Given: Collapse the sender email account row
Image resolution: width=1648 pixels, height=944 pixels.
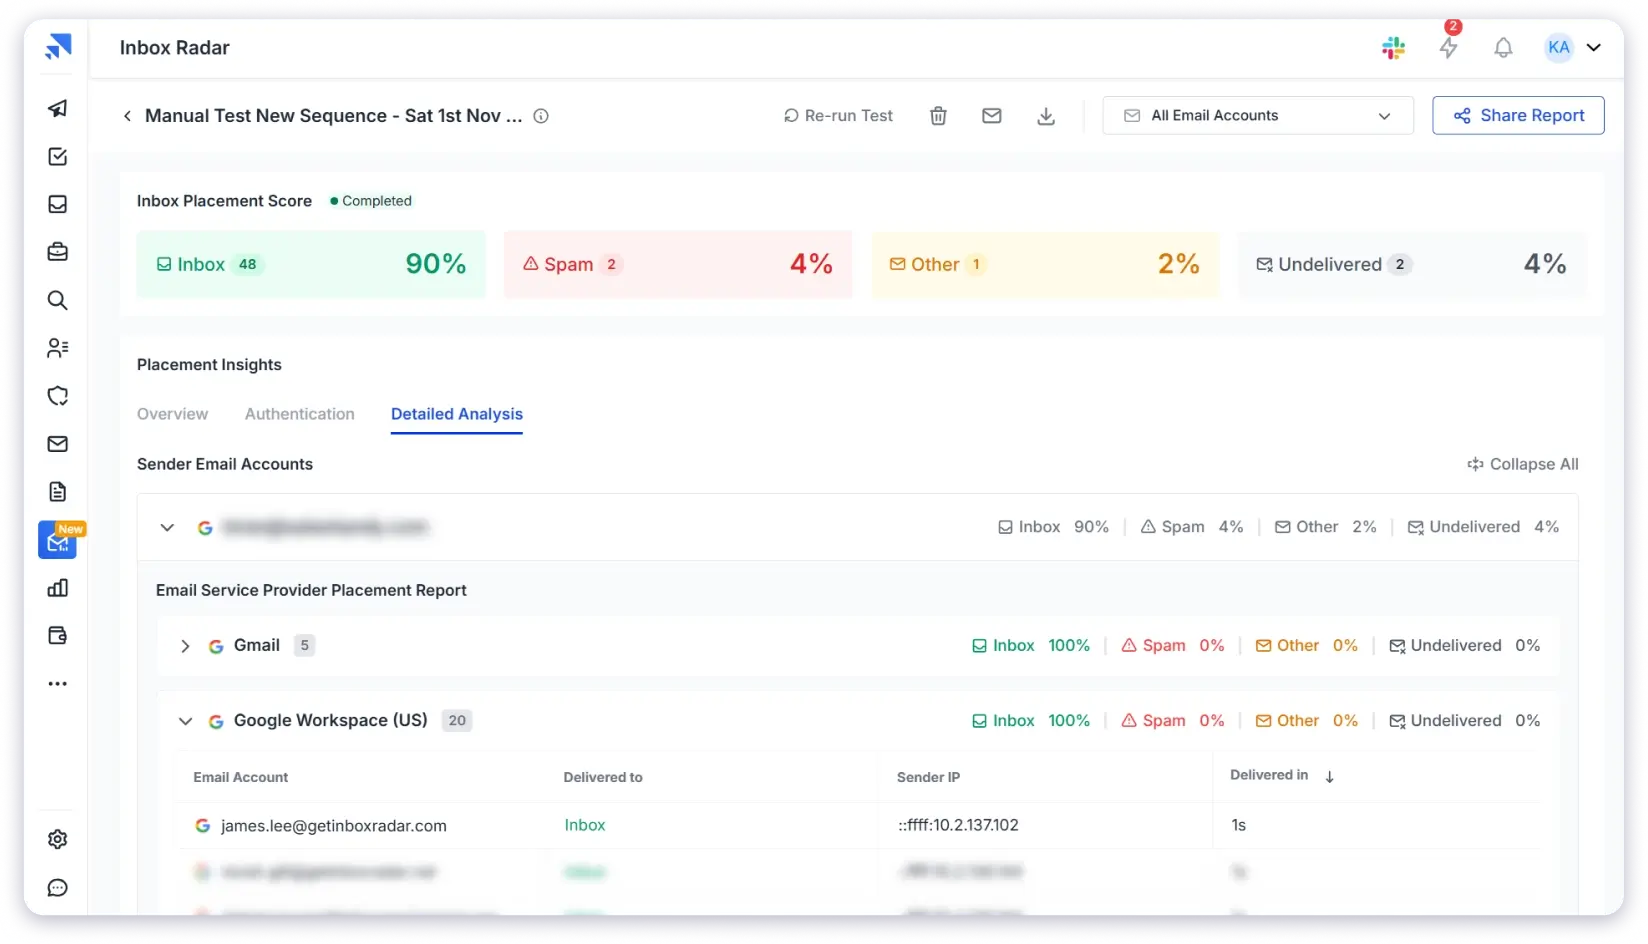Looking at the screenshot, I should tap(167, 527).
